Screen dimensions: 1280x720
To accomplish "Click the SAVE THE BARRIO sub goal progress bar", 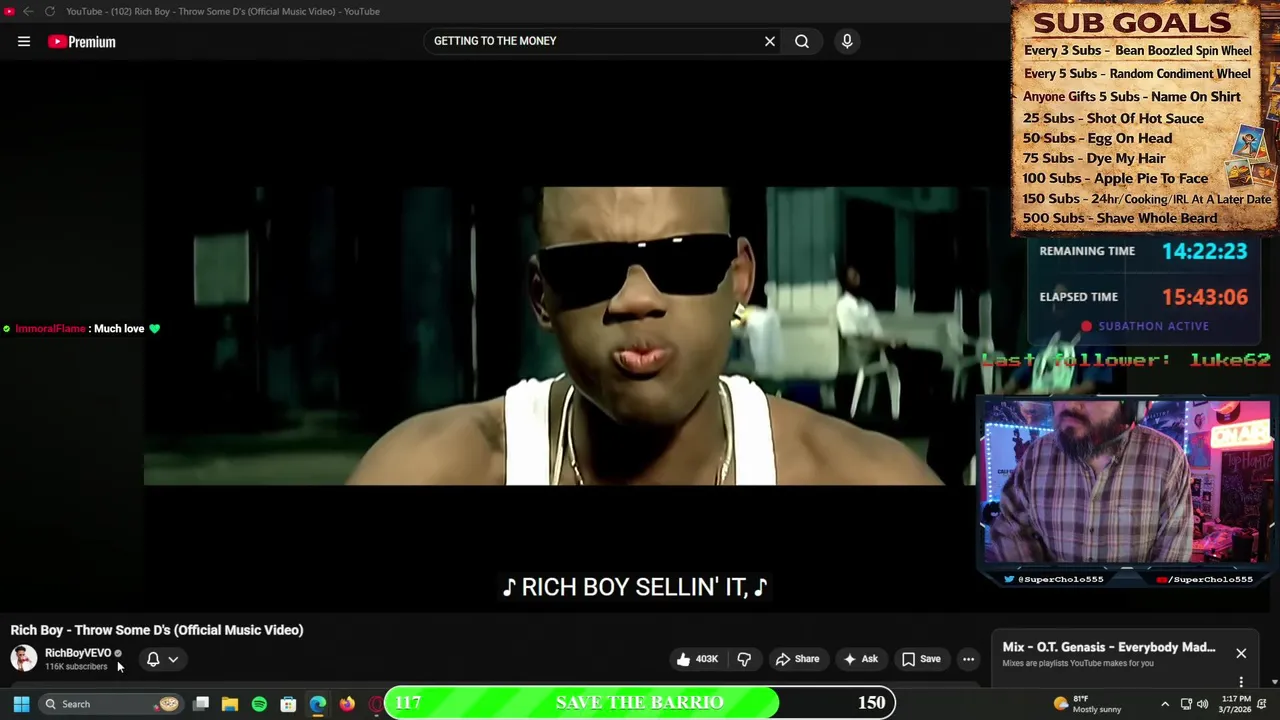I will [639, 702].
